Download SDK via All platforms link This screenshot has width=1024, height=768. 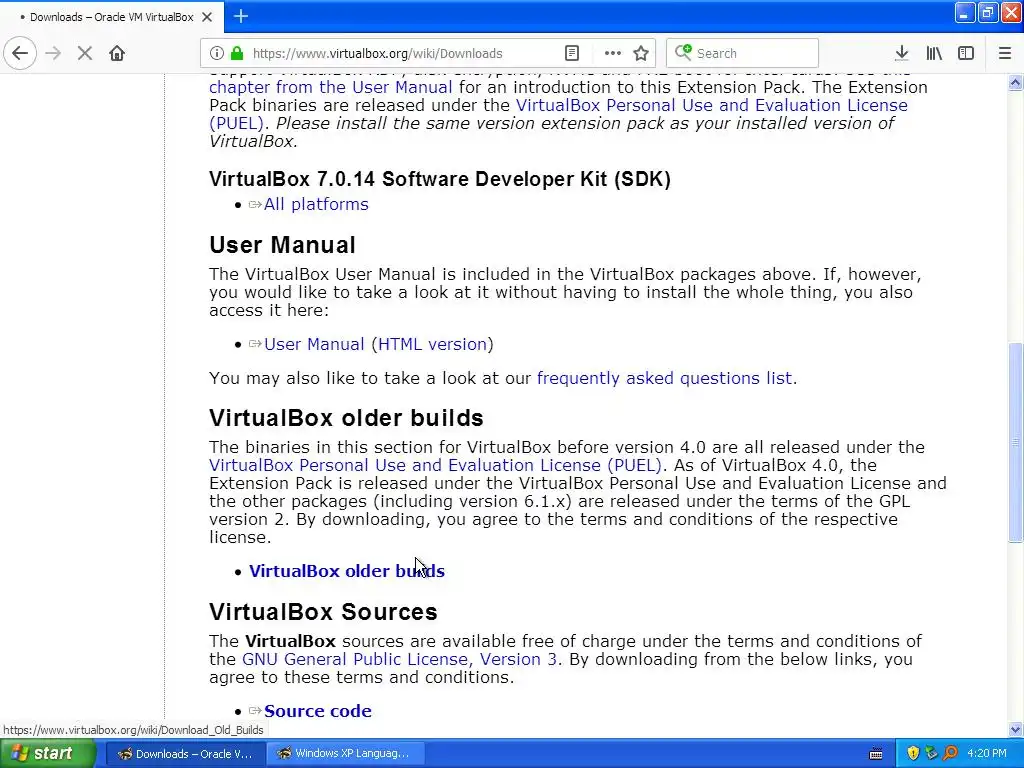point(316,204)
